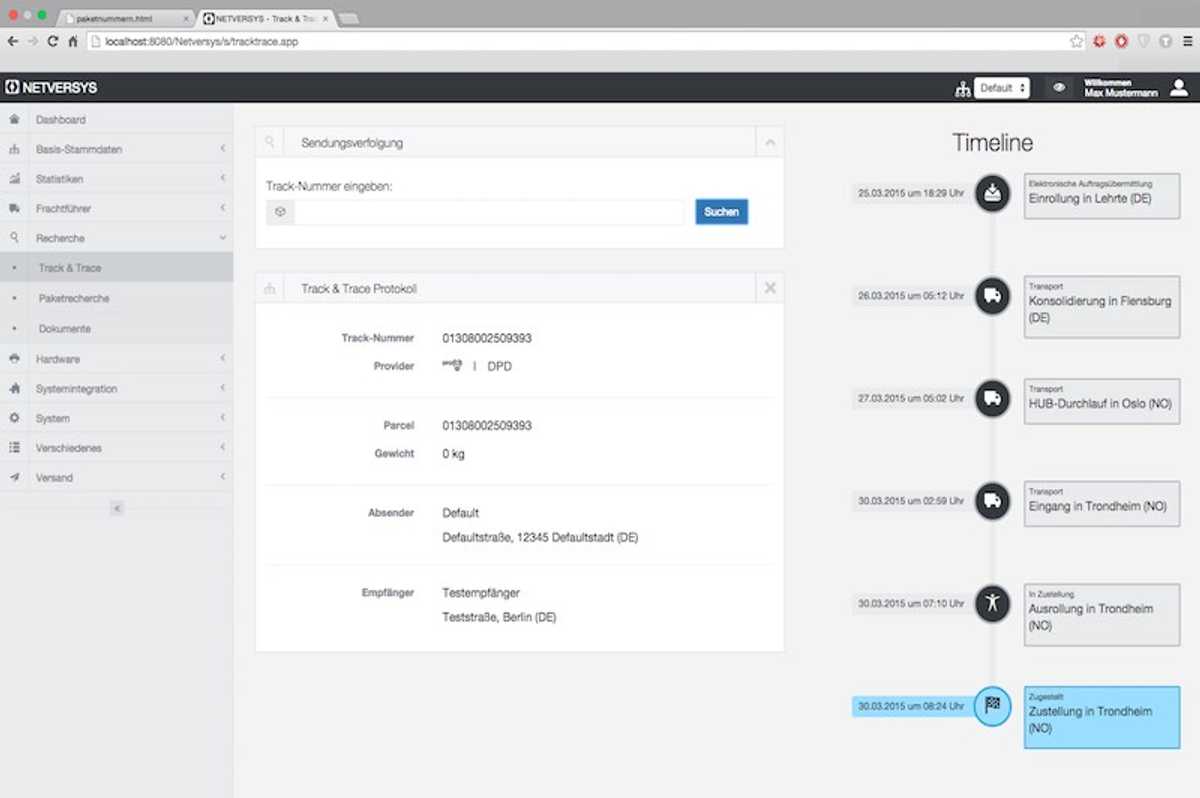Image resolution: width=1200 pixels, height=798 pixels.
Task: Click the user profile icon top right
Action: pos(1178,88)
